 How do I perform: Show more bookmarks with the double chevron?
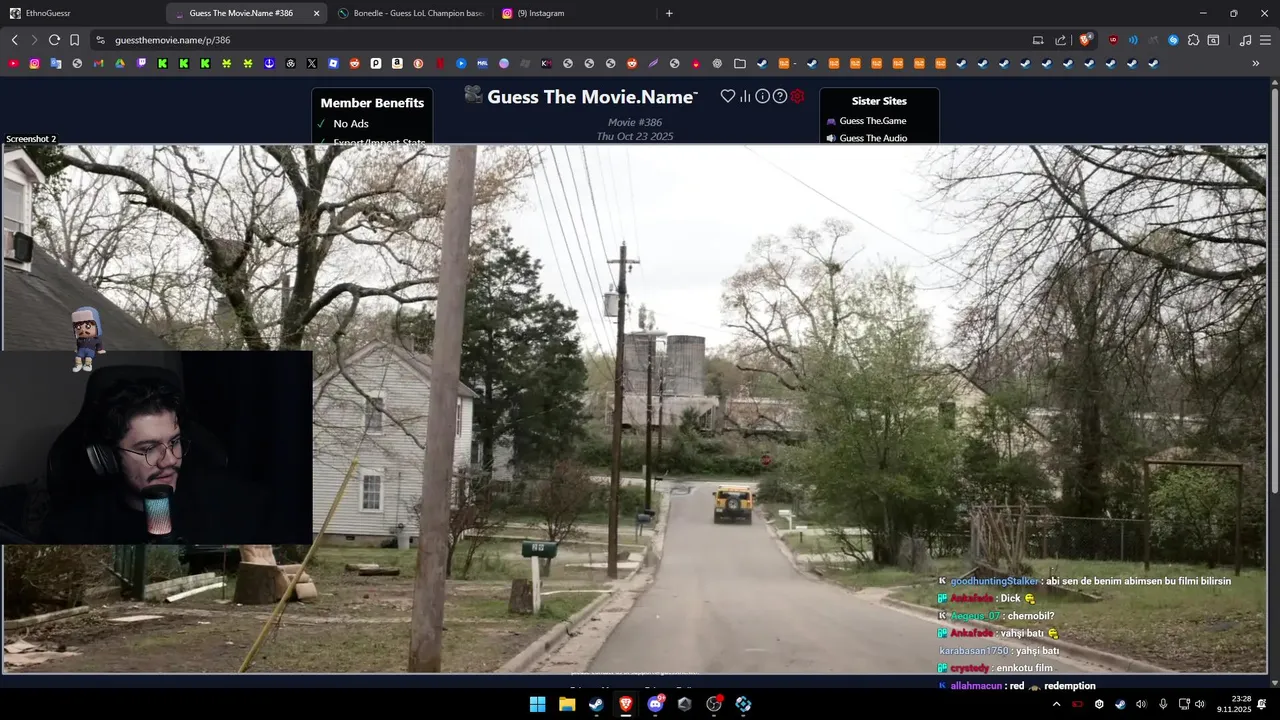[x=1256, y=63]
